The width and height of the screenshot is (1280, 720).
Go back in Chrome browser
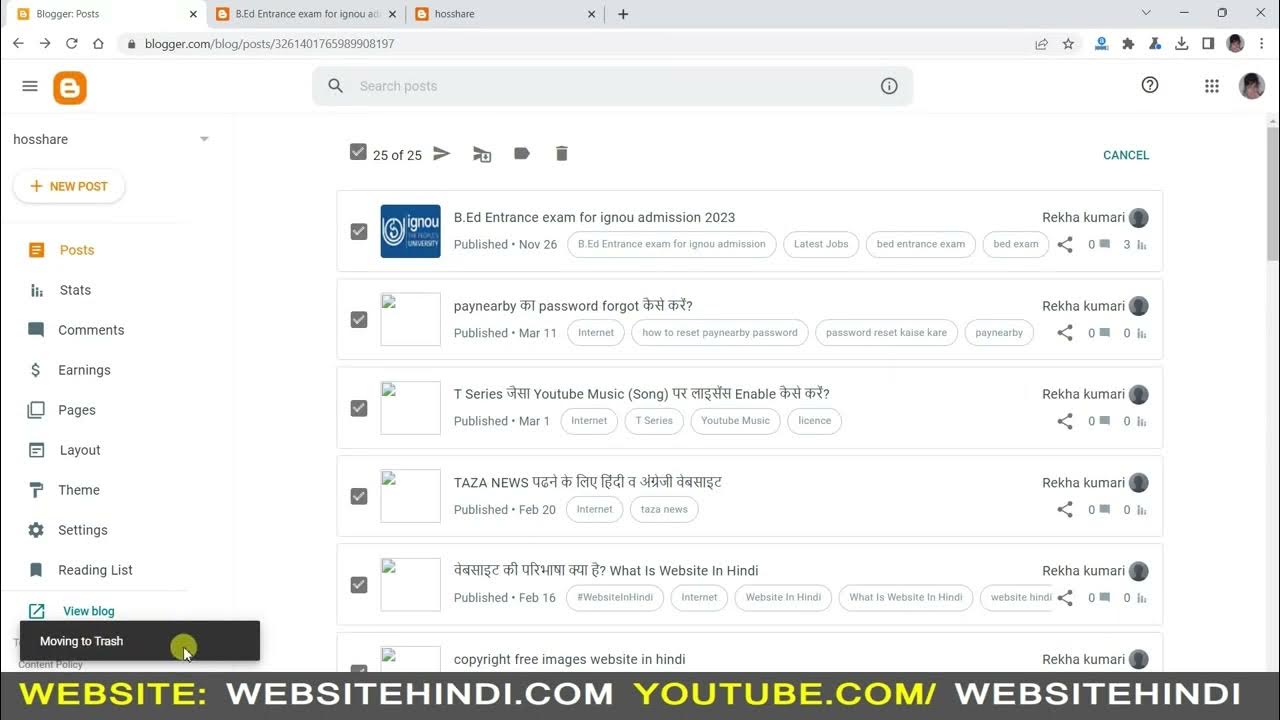click(x=18, y=43)
